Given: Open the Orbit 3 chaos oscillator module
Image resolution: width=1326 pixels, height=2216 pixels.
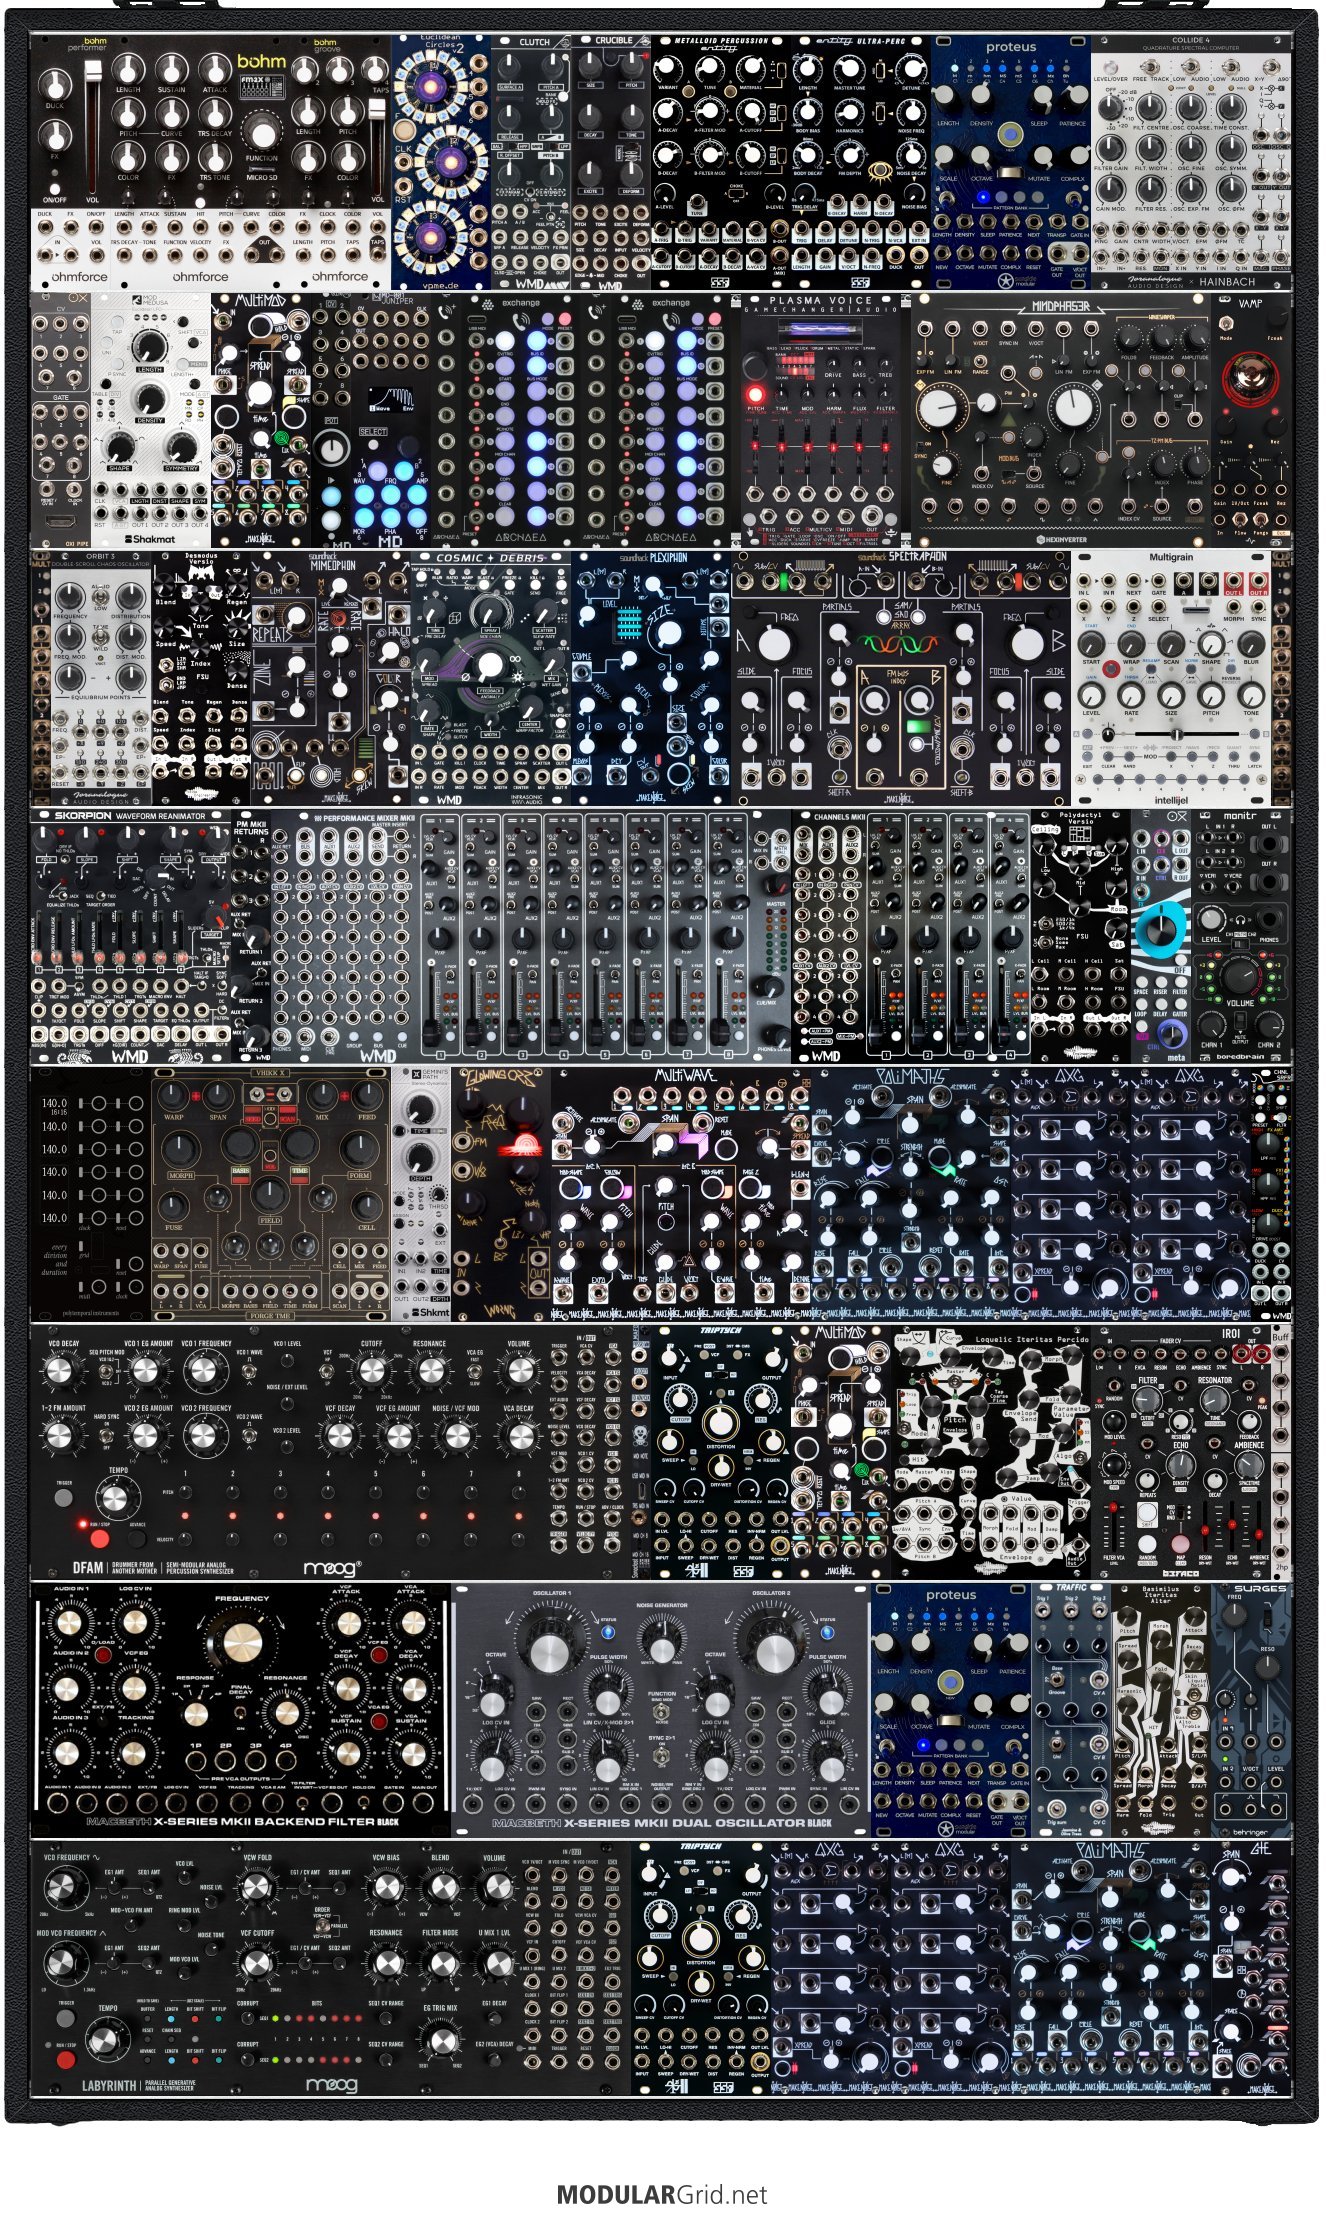Looking at the screenshot, I should point(100,677).
